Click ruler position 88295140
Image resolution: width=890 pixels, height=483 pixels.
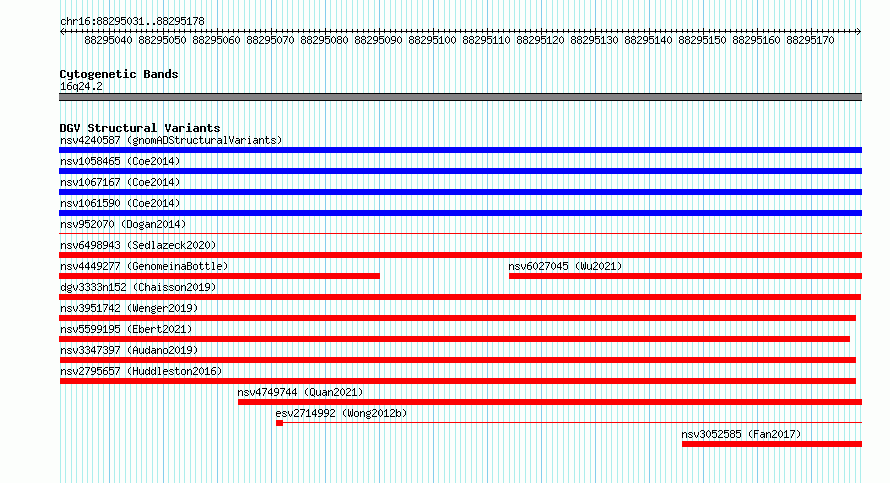click(648, 40)
